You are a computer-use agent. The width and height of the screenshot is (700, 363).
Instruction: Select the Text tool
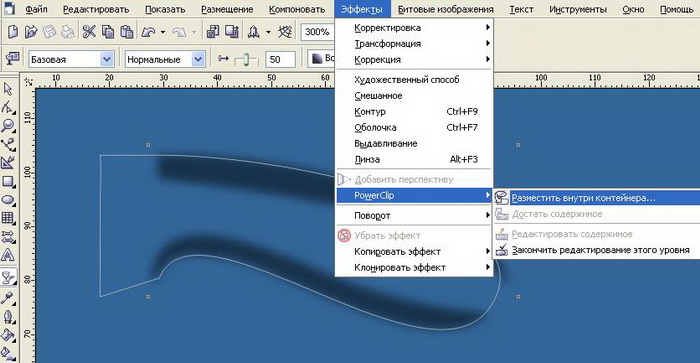click(x=8, y=255)
